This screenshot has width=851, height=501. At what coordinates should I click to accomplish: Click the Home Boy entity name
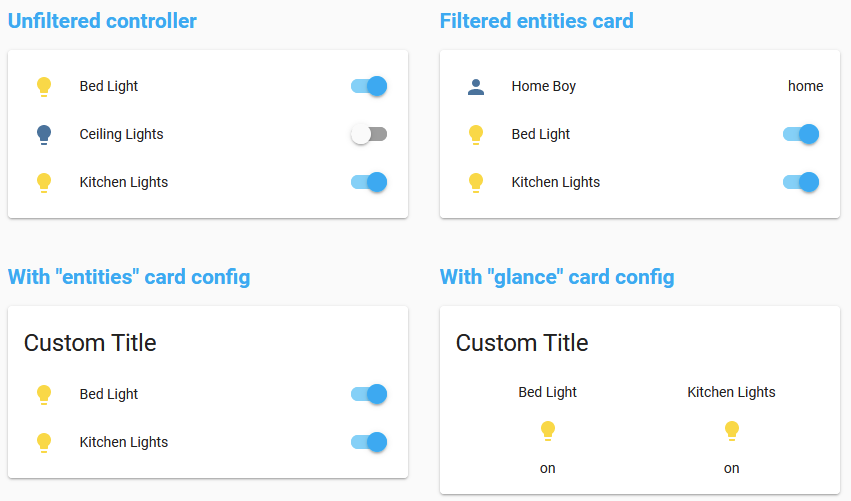[x=543, y=86]
